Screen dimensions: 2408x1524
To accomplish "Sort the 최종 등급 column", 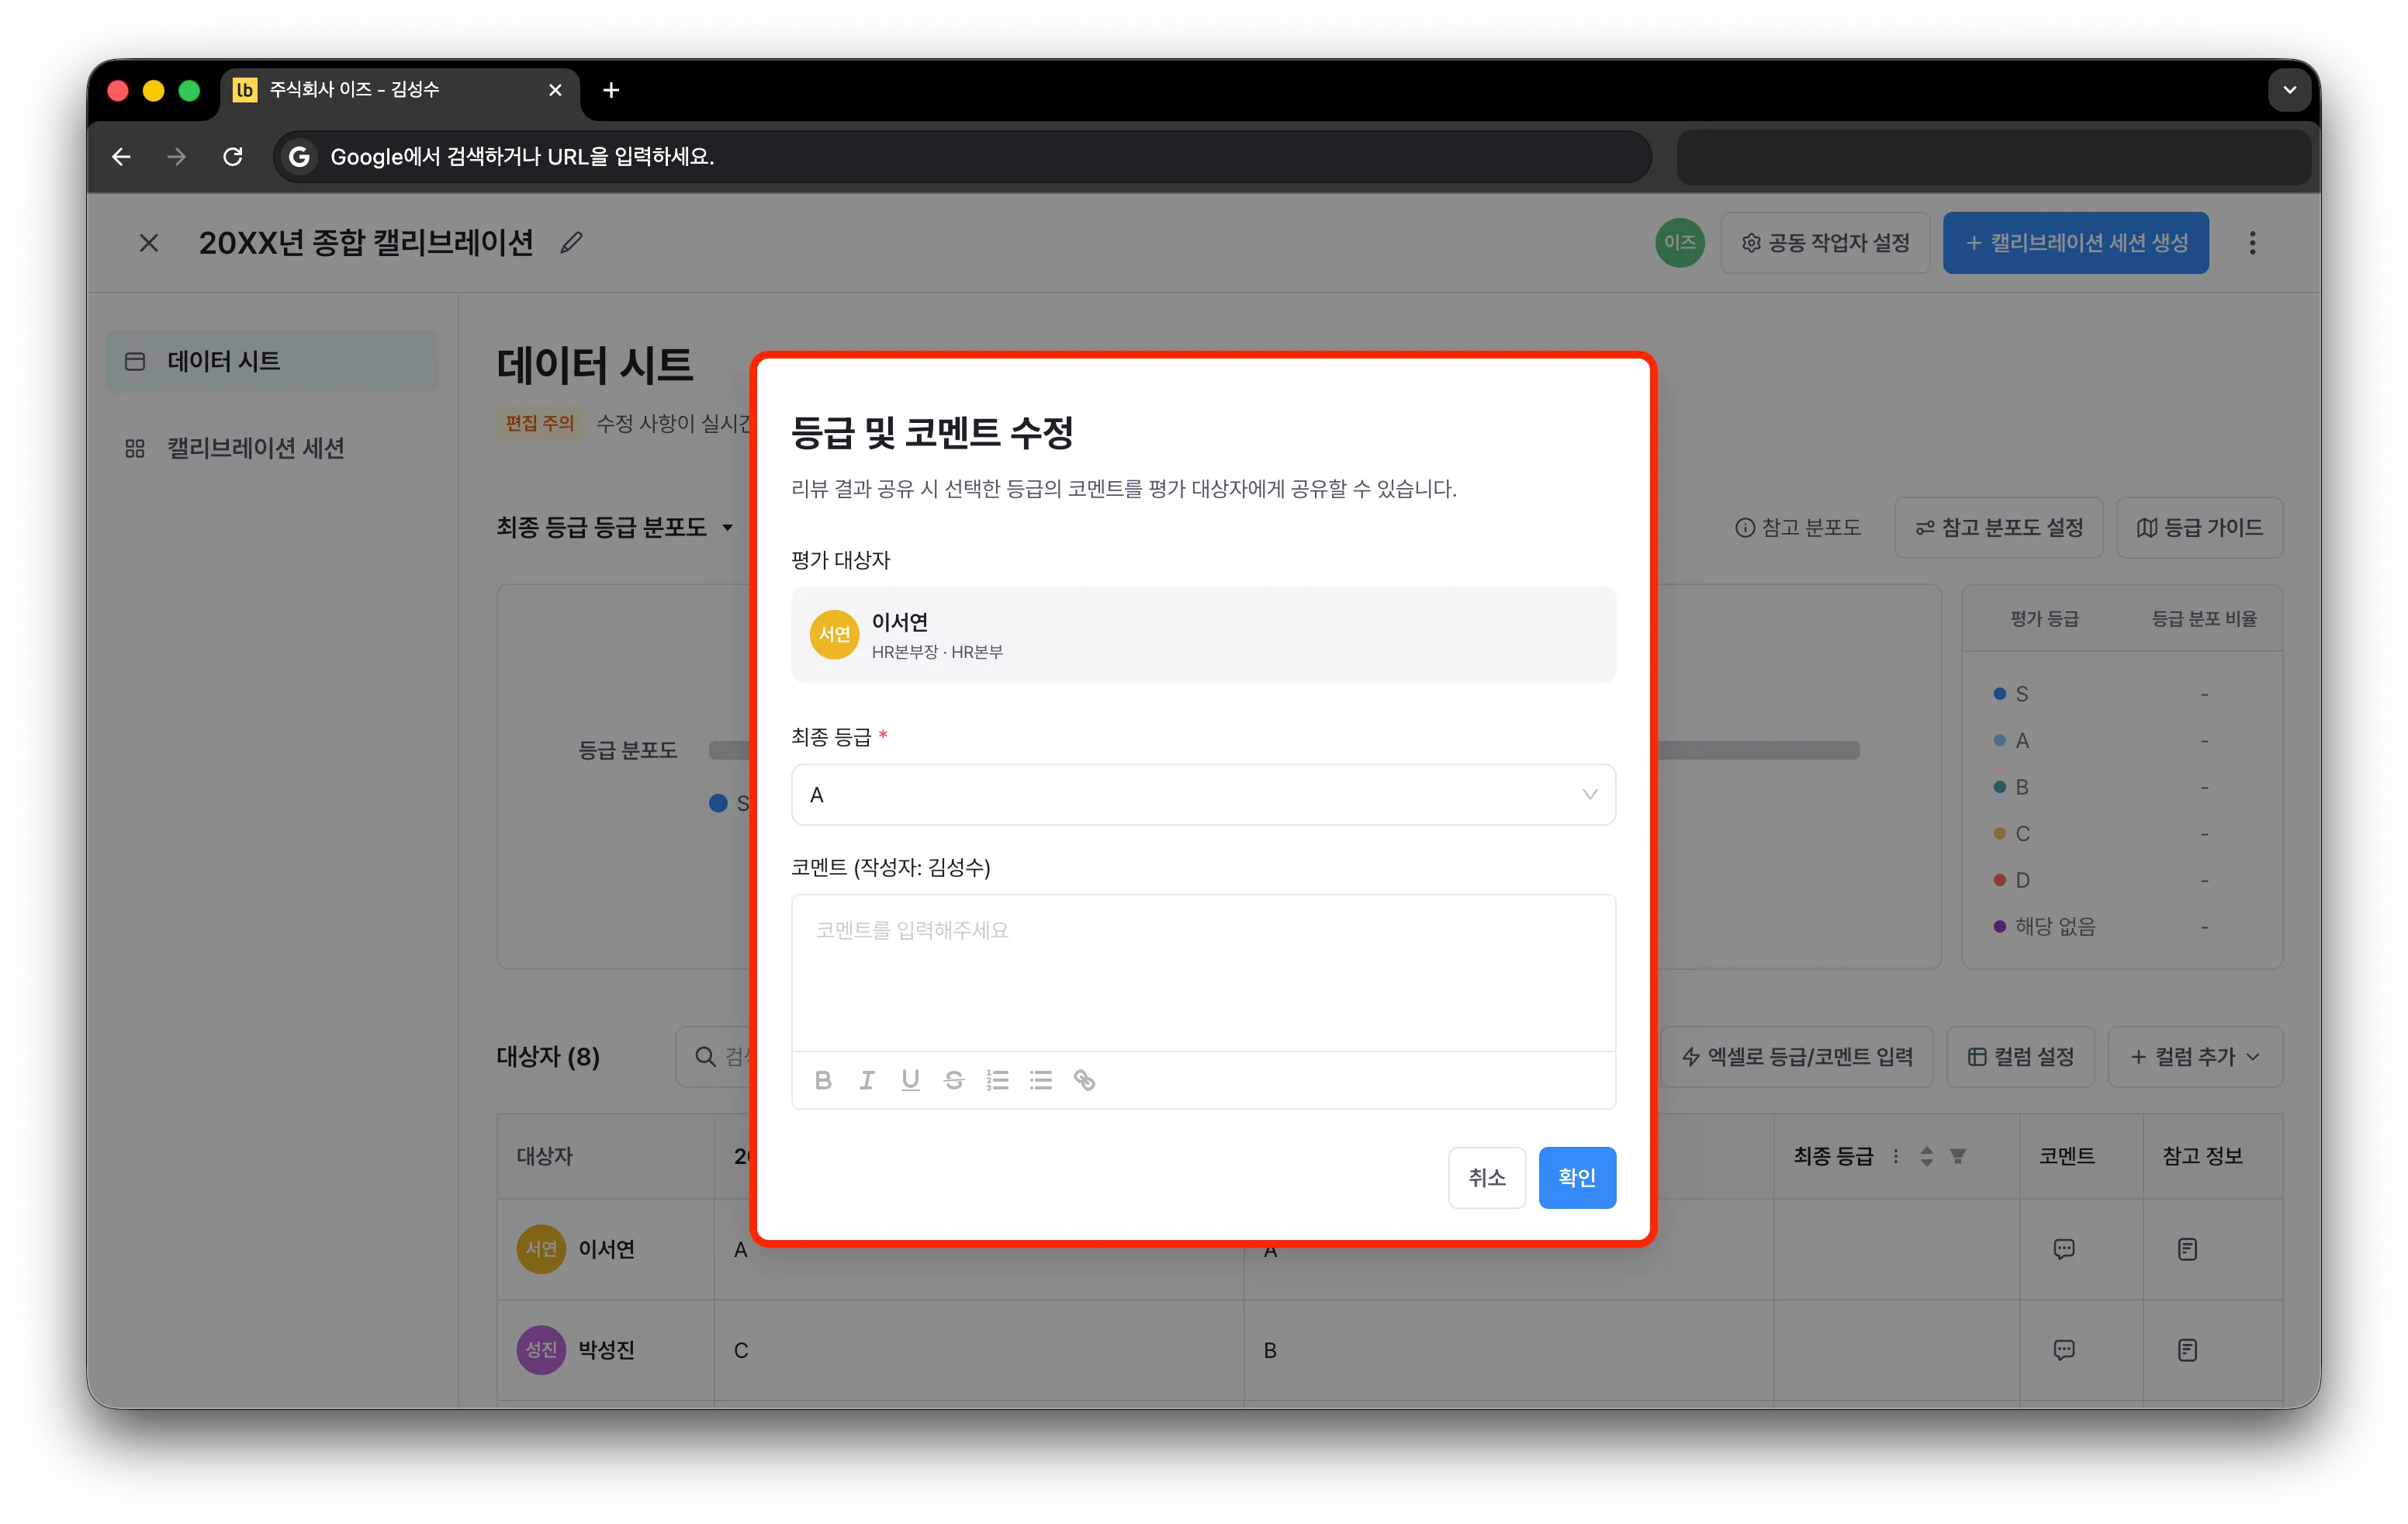I will click(x=1927, y=1157).
